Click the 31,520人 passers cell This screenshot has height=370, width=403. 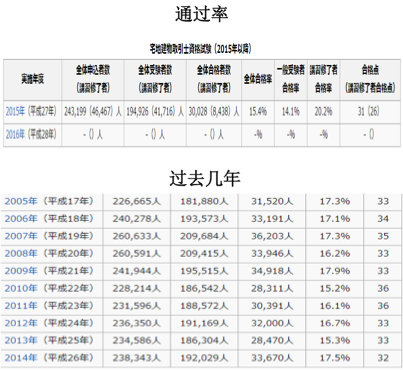pos(272,201)
